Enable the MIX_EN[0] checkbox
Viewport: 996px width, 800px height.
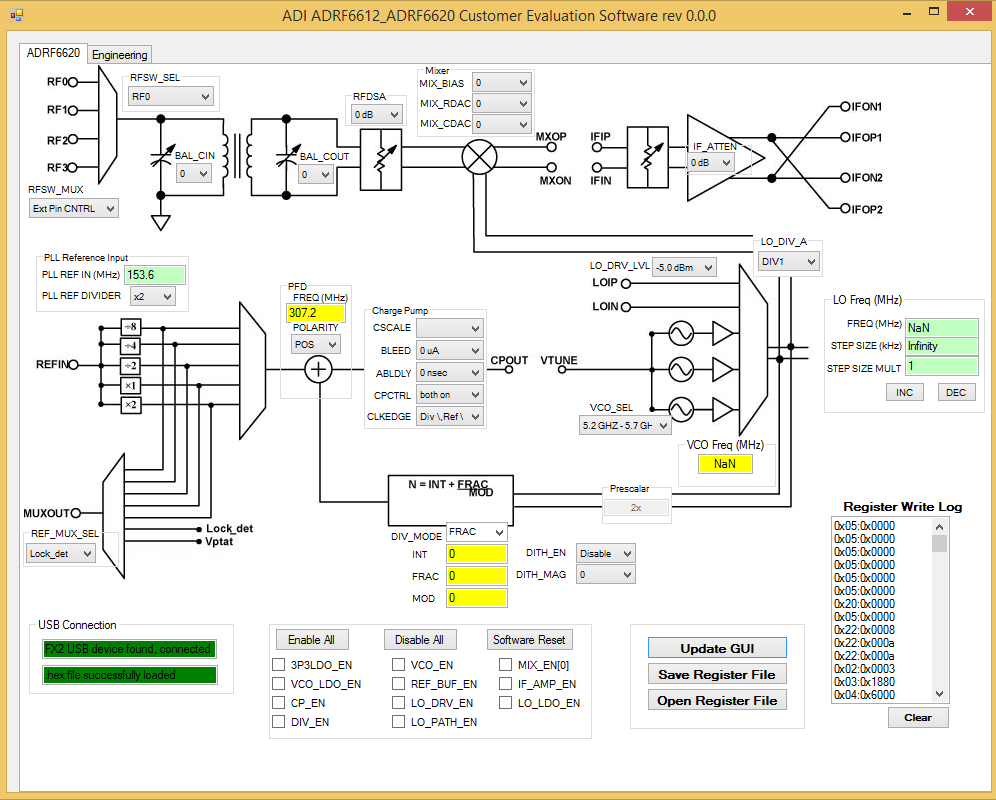pyautogui.click(x=506, y=665)
